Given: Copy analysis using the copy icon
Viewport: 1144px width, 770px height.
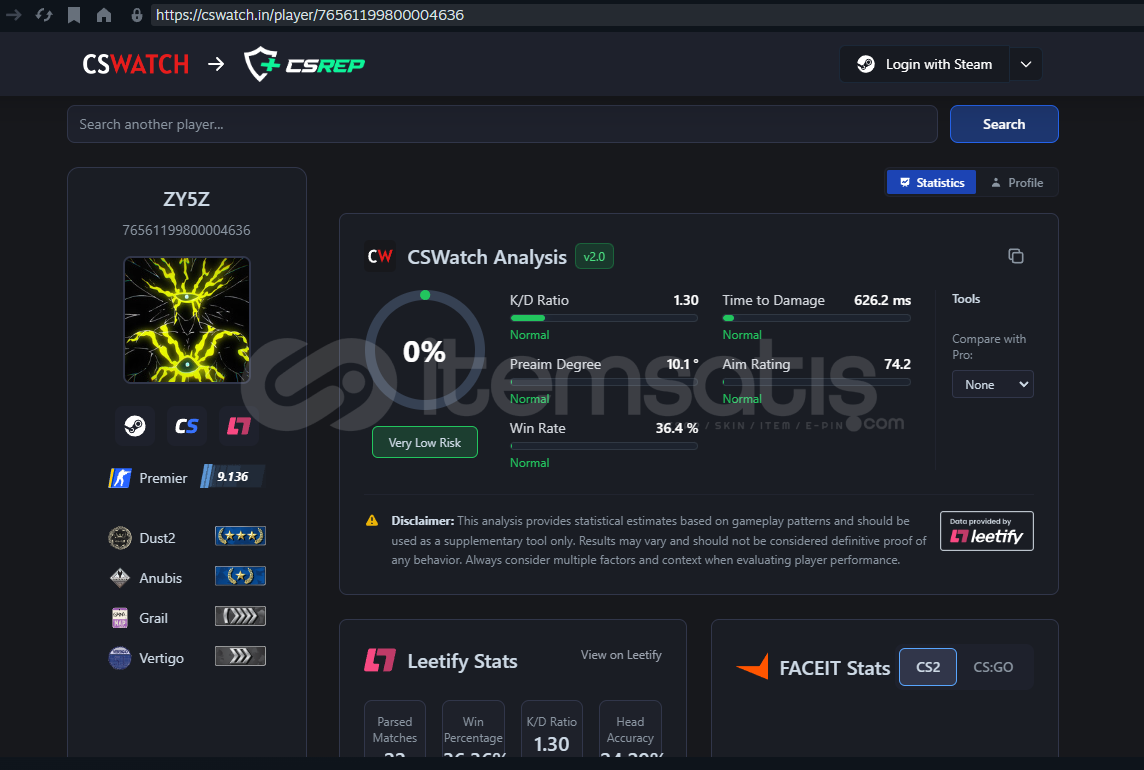Looking at the screenshot, I should (x=1016, y=256).
